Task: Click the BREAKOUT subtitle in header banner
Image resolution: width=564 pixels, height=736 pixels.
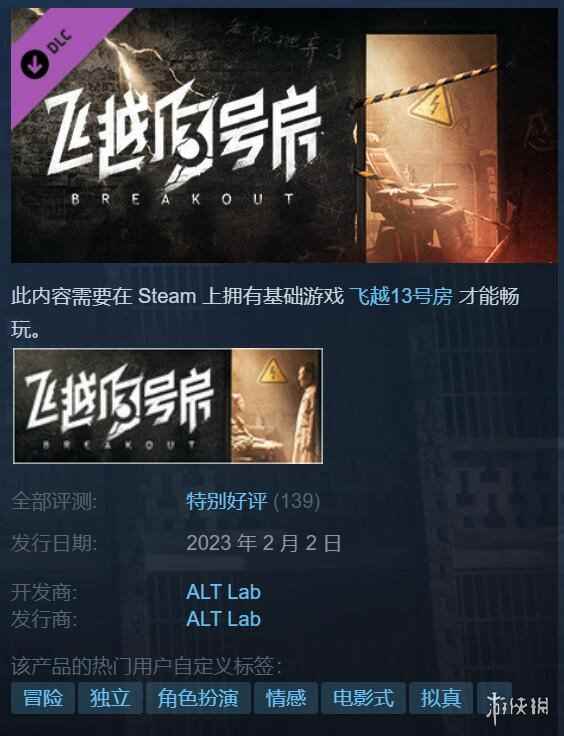Action: pos(183,199)
